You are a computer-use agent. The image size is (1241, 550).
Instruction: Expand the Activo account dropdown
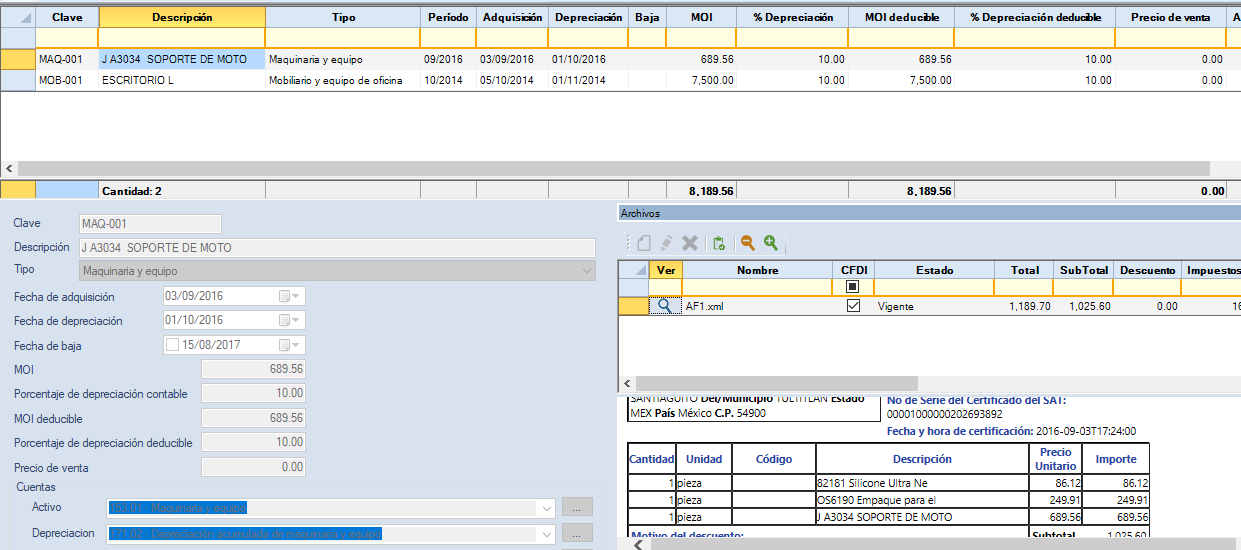point(546,508)
